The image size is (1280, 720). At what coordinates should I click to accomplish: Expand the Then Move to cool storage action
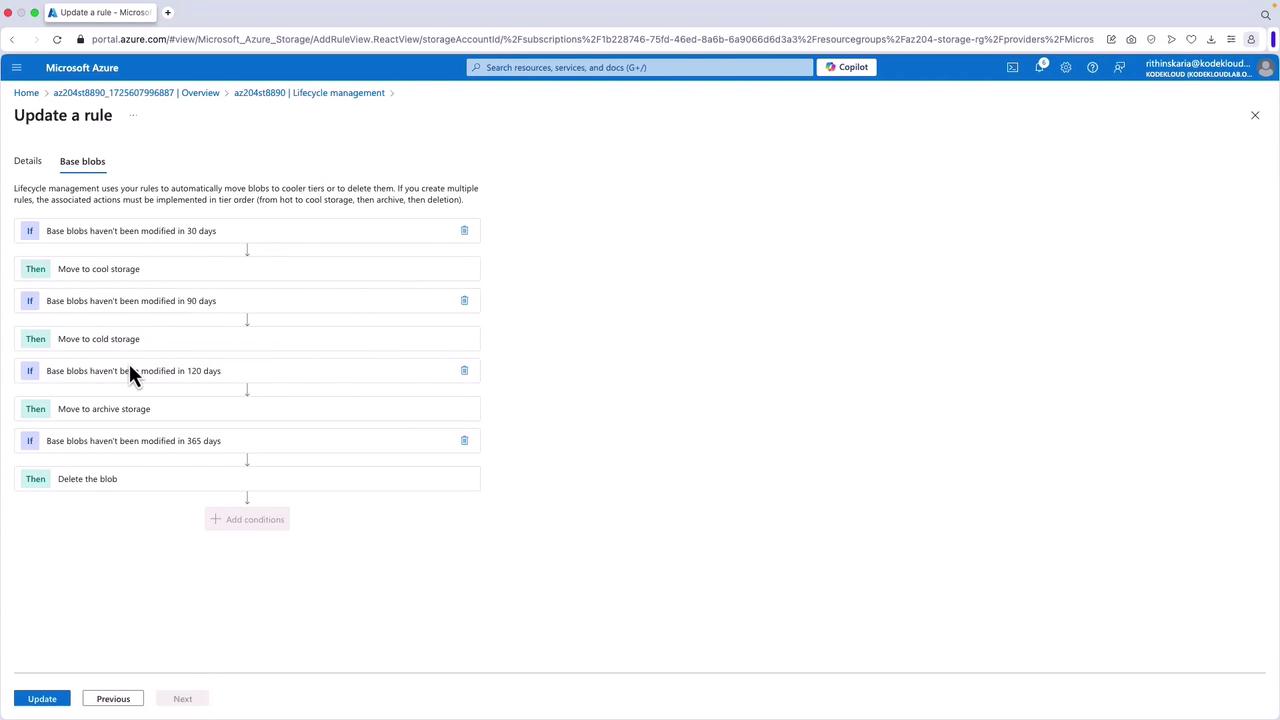(x=247, y=269)
